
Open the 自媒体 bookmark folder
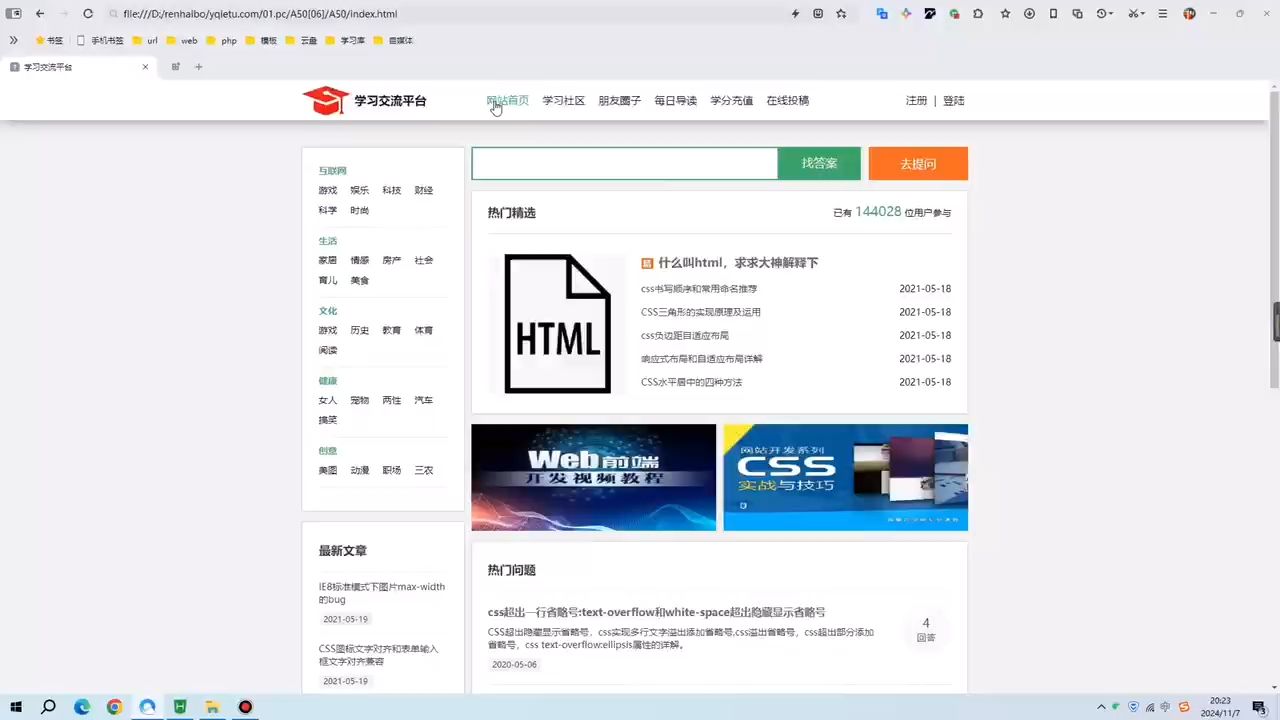393,41
